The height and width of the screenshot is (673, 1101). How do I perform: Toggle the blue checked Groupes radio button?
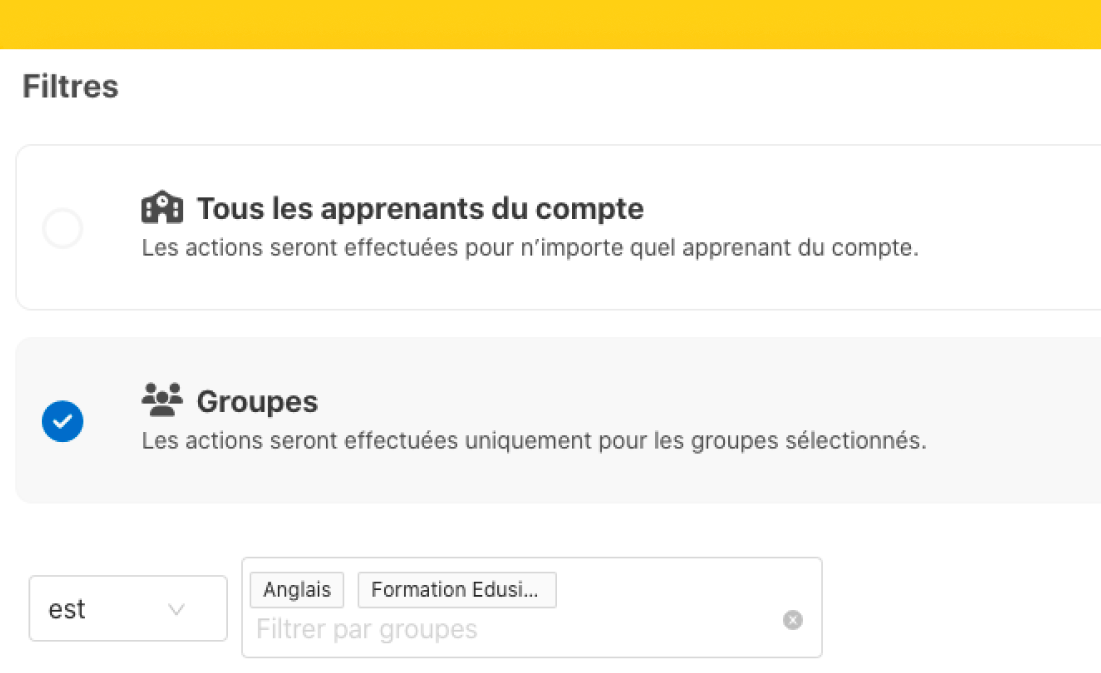[62, 421]
